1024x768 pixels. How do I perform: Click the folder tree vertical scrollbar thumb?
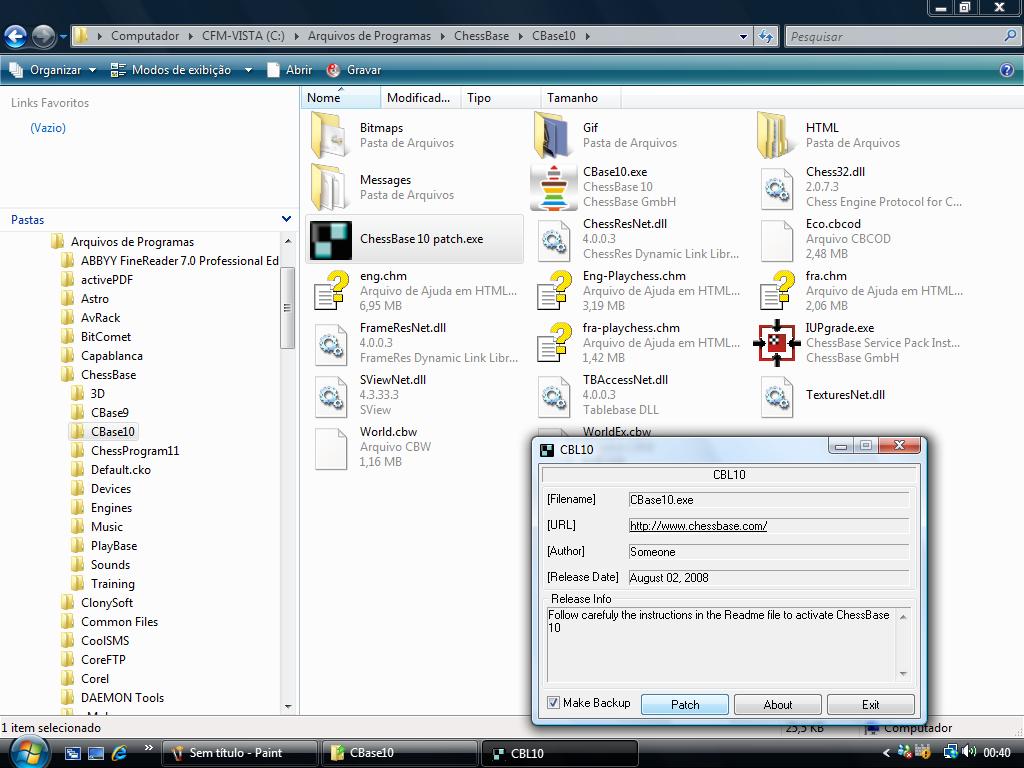point(287,308)
